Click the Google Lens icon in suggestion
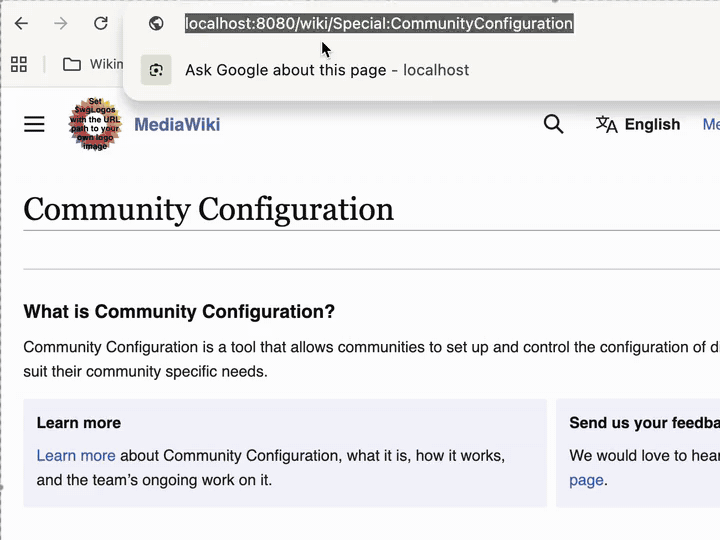The image size is (720, 540). (x=156, y=70)
